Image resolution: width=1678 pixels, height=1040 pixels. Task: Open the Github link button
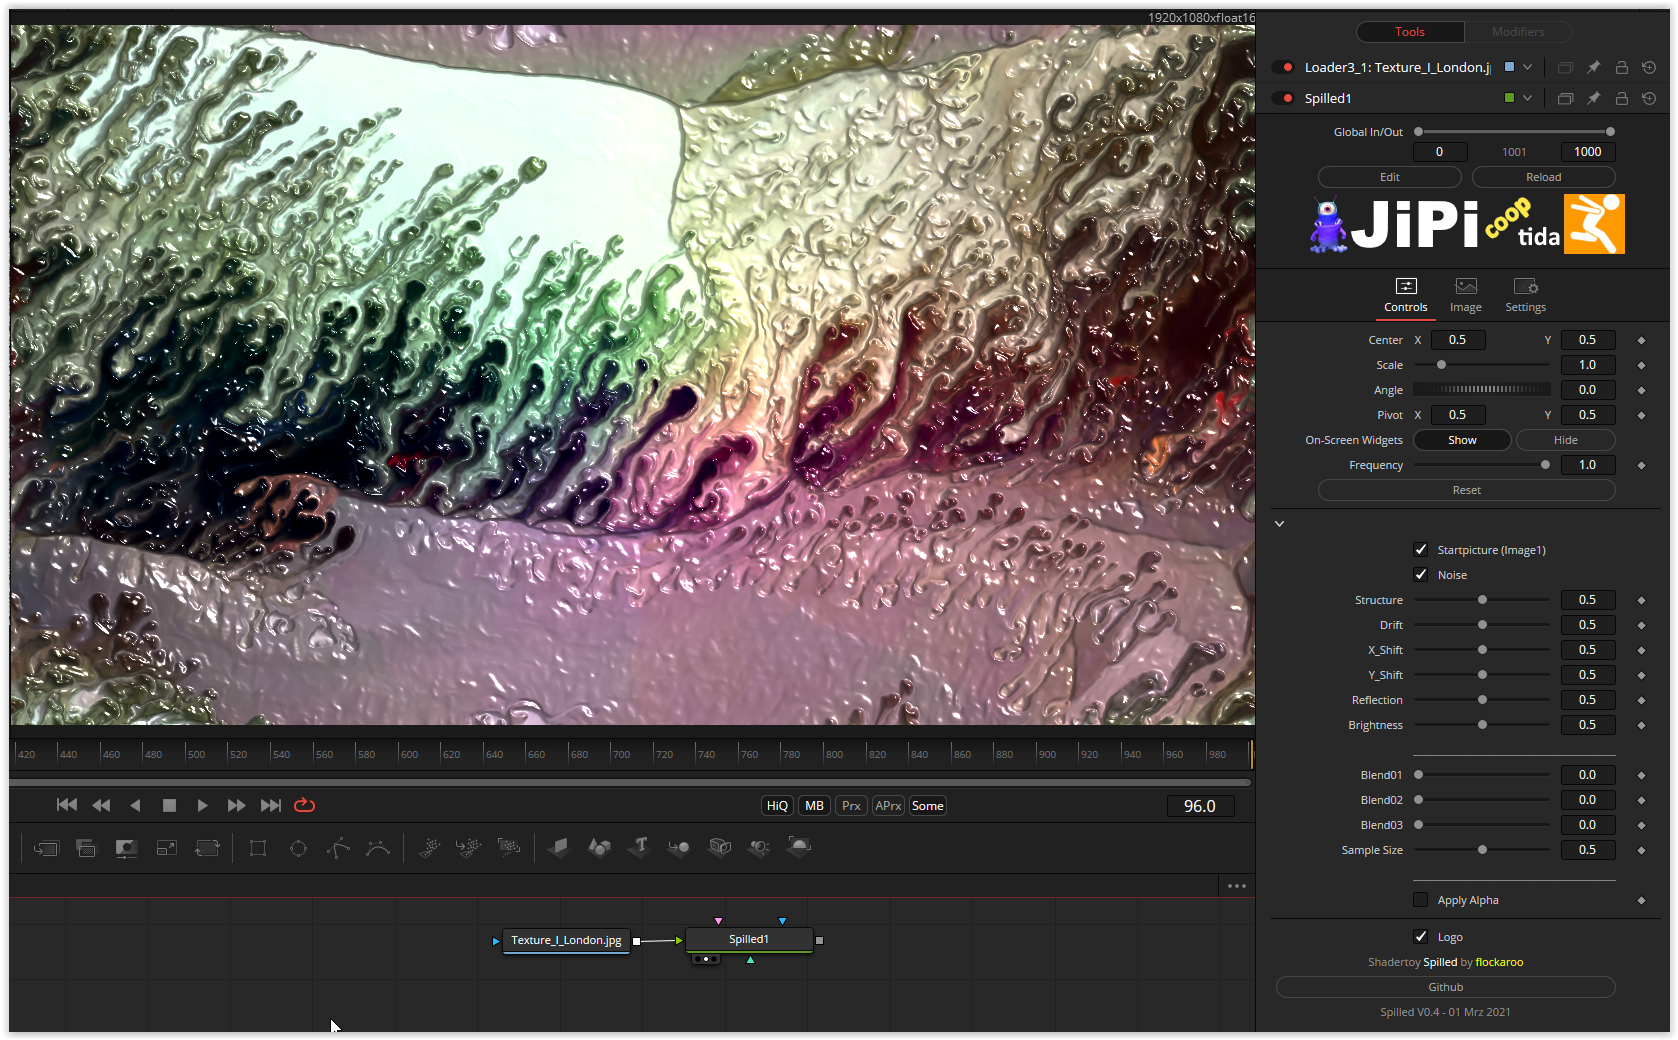click(1446, 987)
